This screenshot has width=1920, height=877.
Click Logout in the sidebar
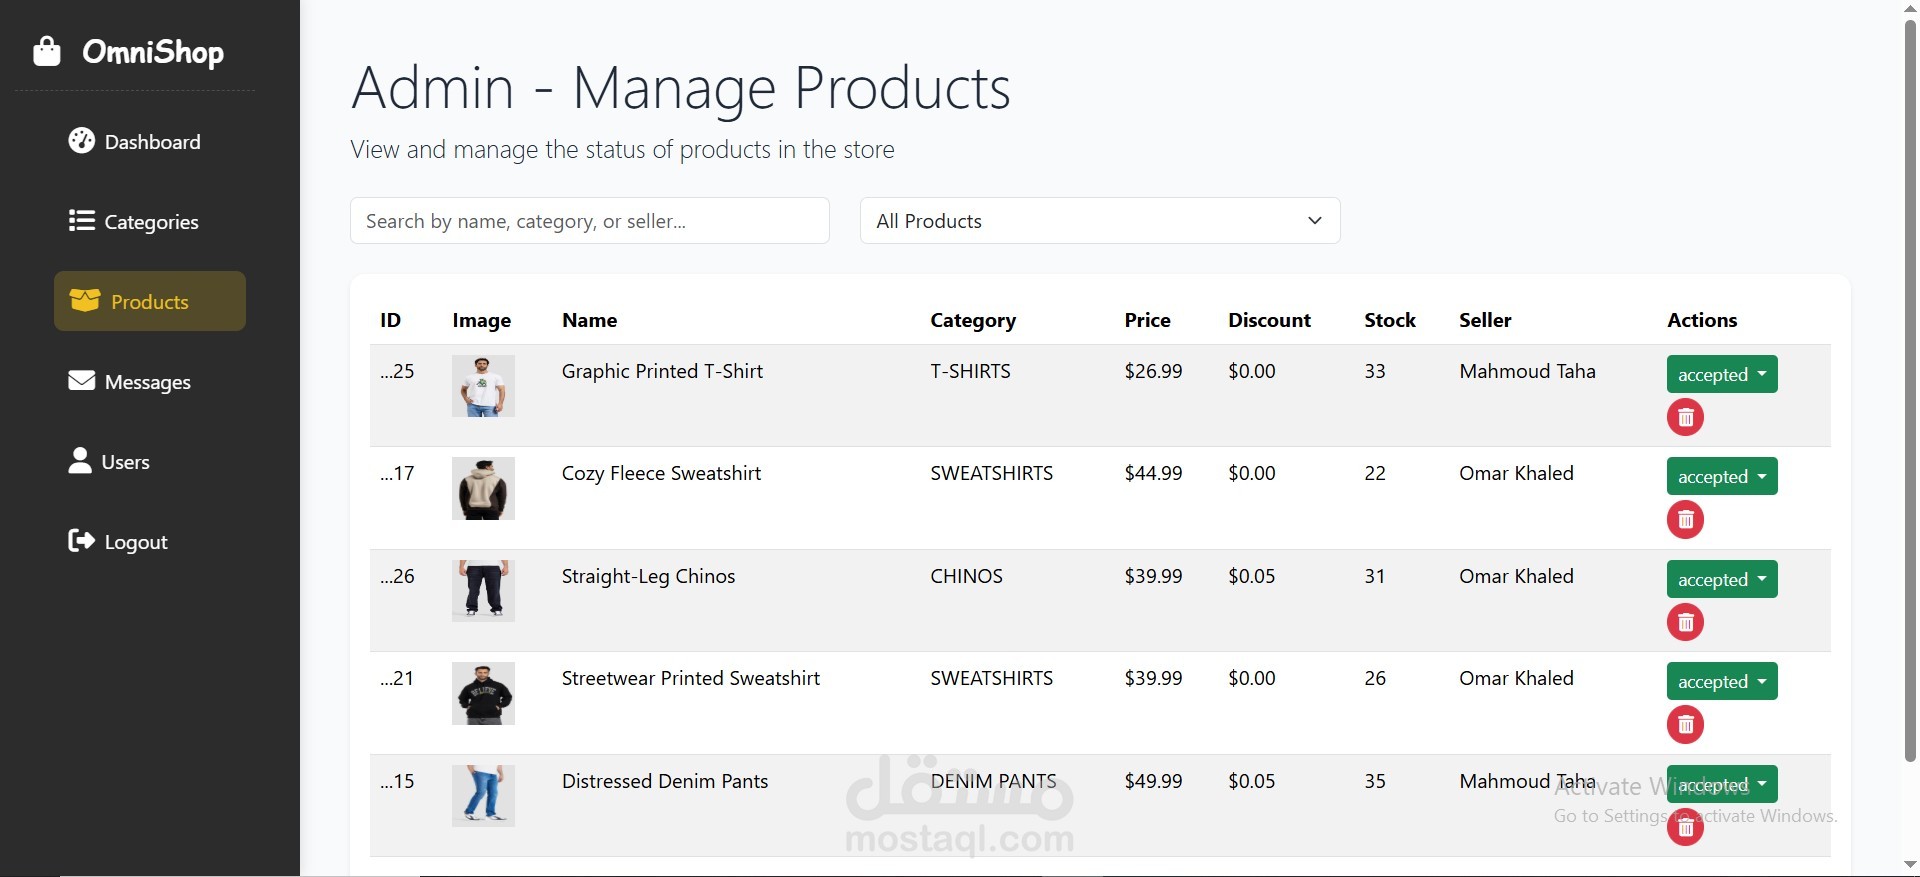pyautogui.click(x=118, y=542)
